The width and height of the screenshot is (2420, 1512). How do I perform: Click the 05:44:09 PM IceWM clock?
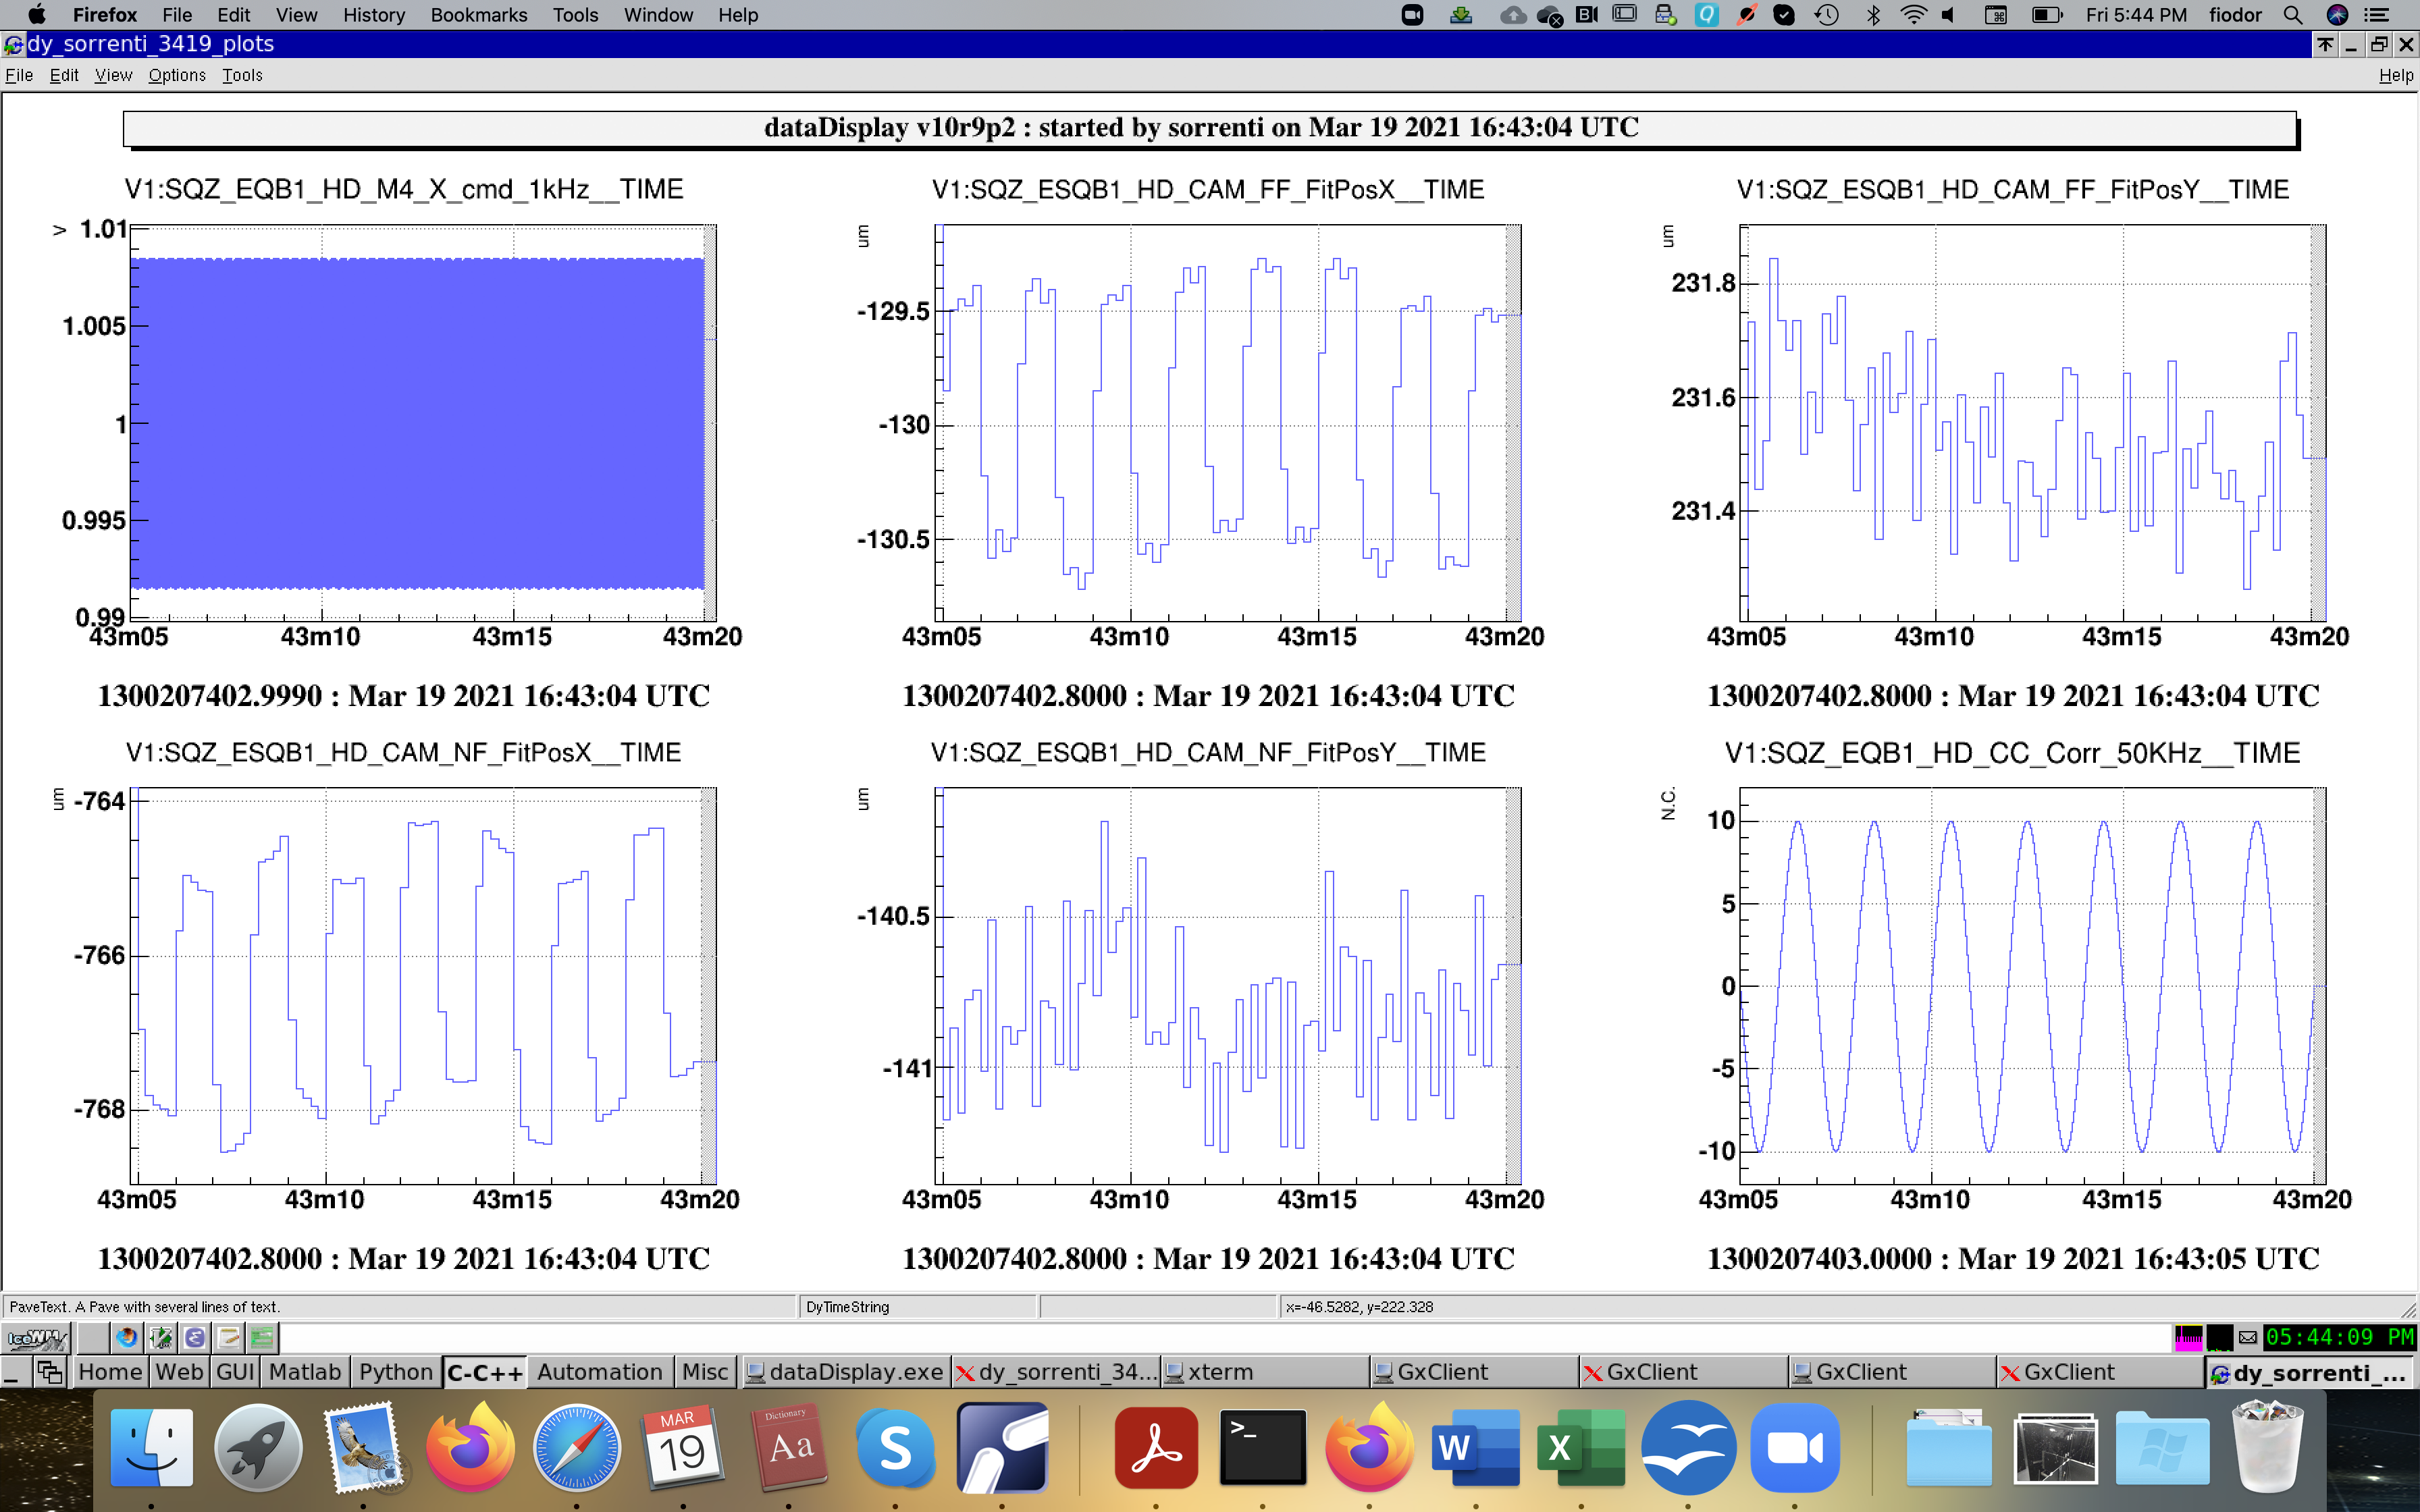tap(2340, 1337)
